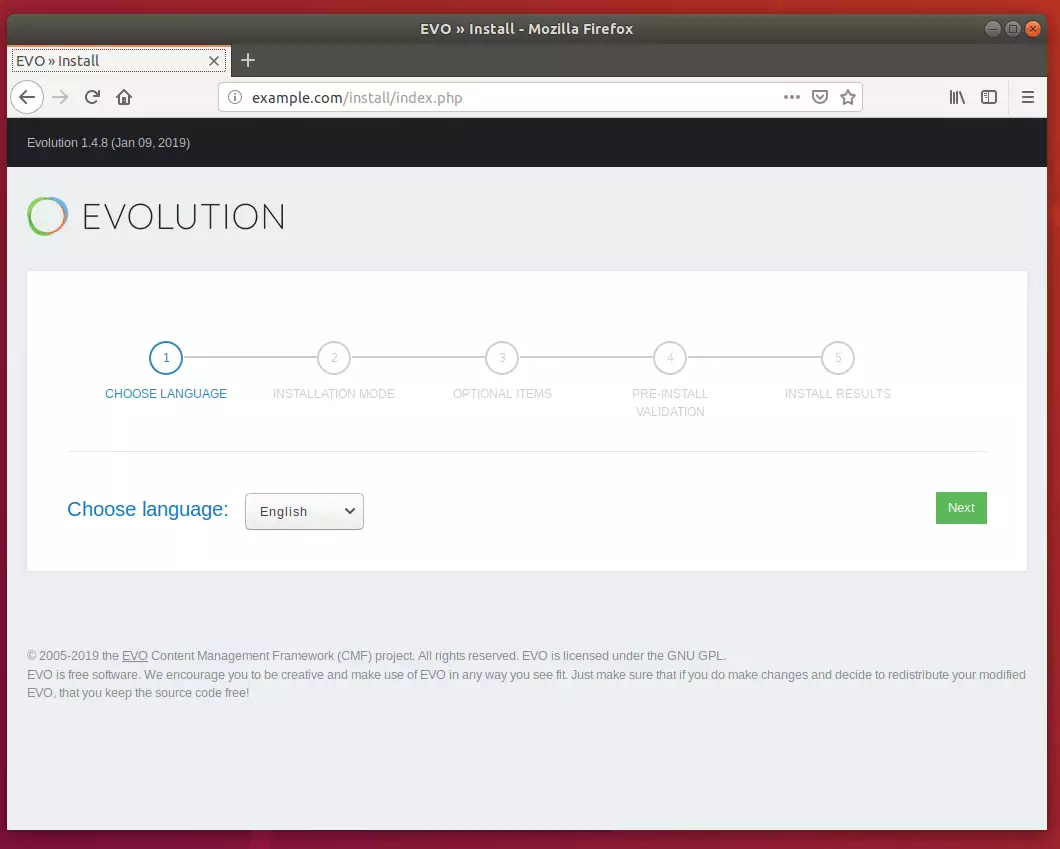The width and height of the screenshot is (1060, 849).
Task: Click the 'INSTALLATION MODE' step label
Action: [334, 393]
